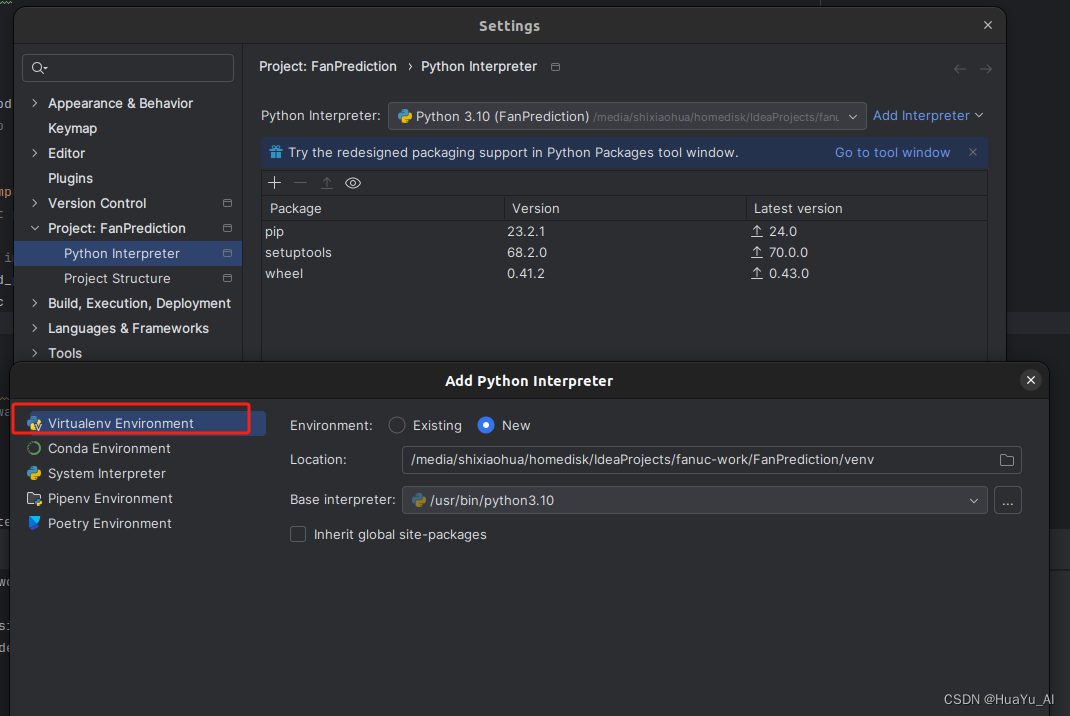Viewport: 1070px width, 716px height.
Task: Expand Appearance & Behavior tree node
Action: (35, 103)
